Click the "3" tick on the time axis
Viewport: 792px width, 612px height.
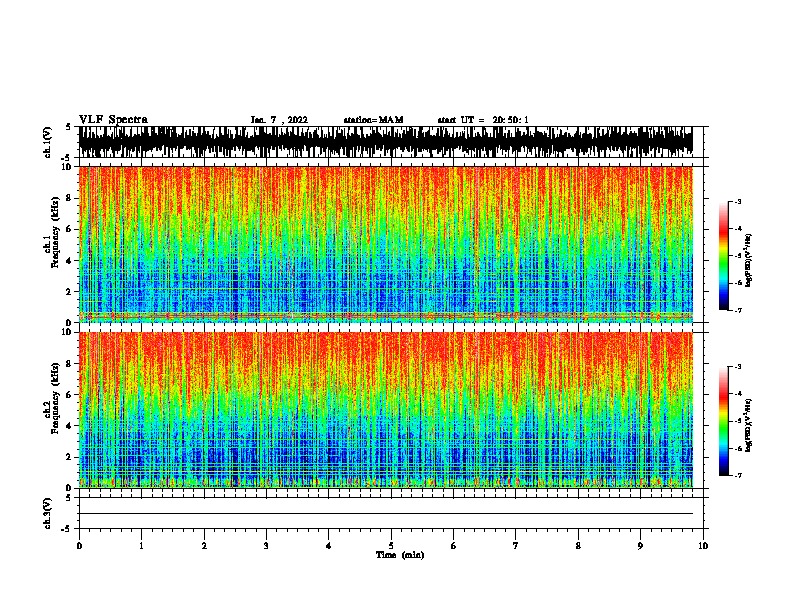(266, 546)
